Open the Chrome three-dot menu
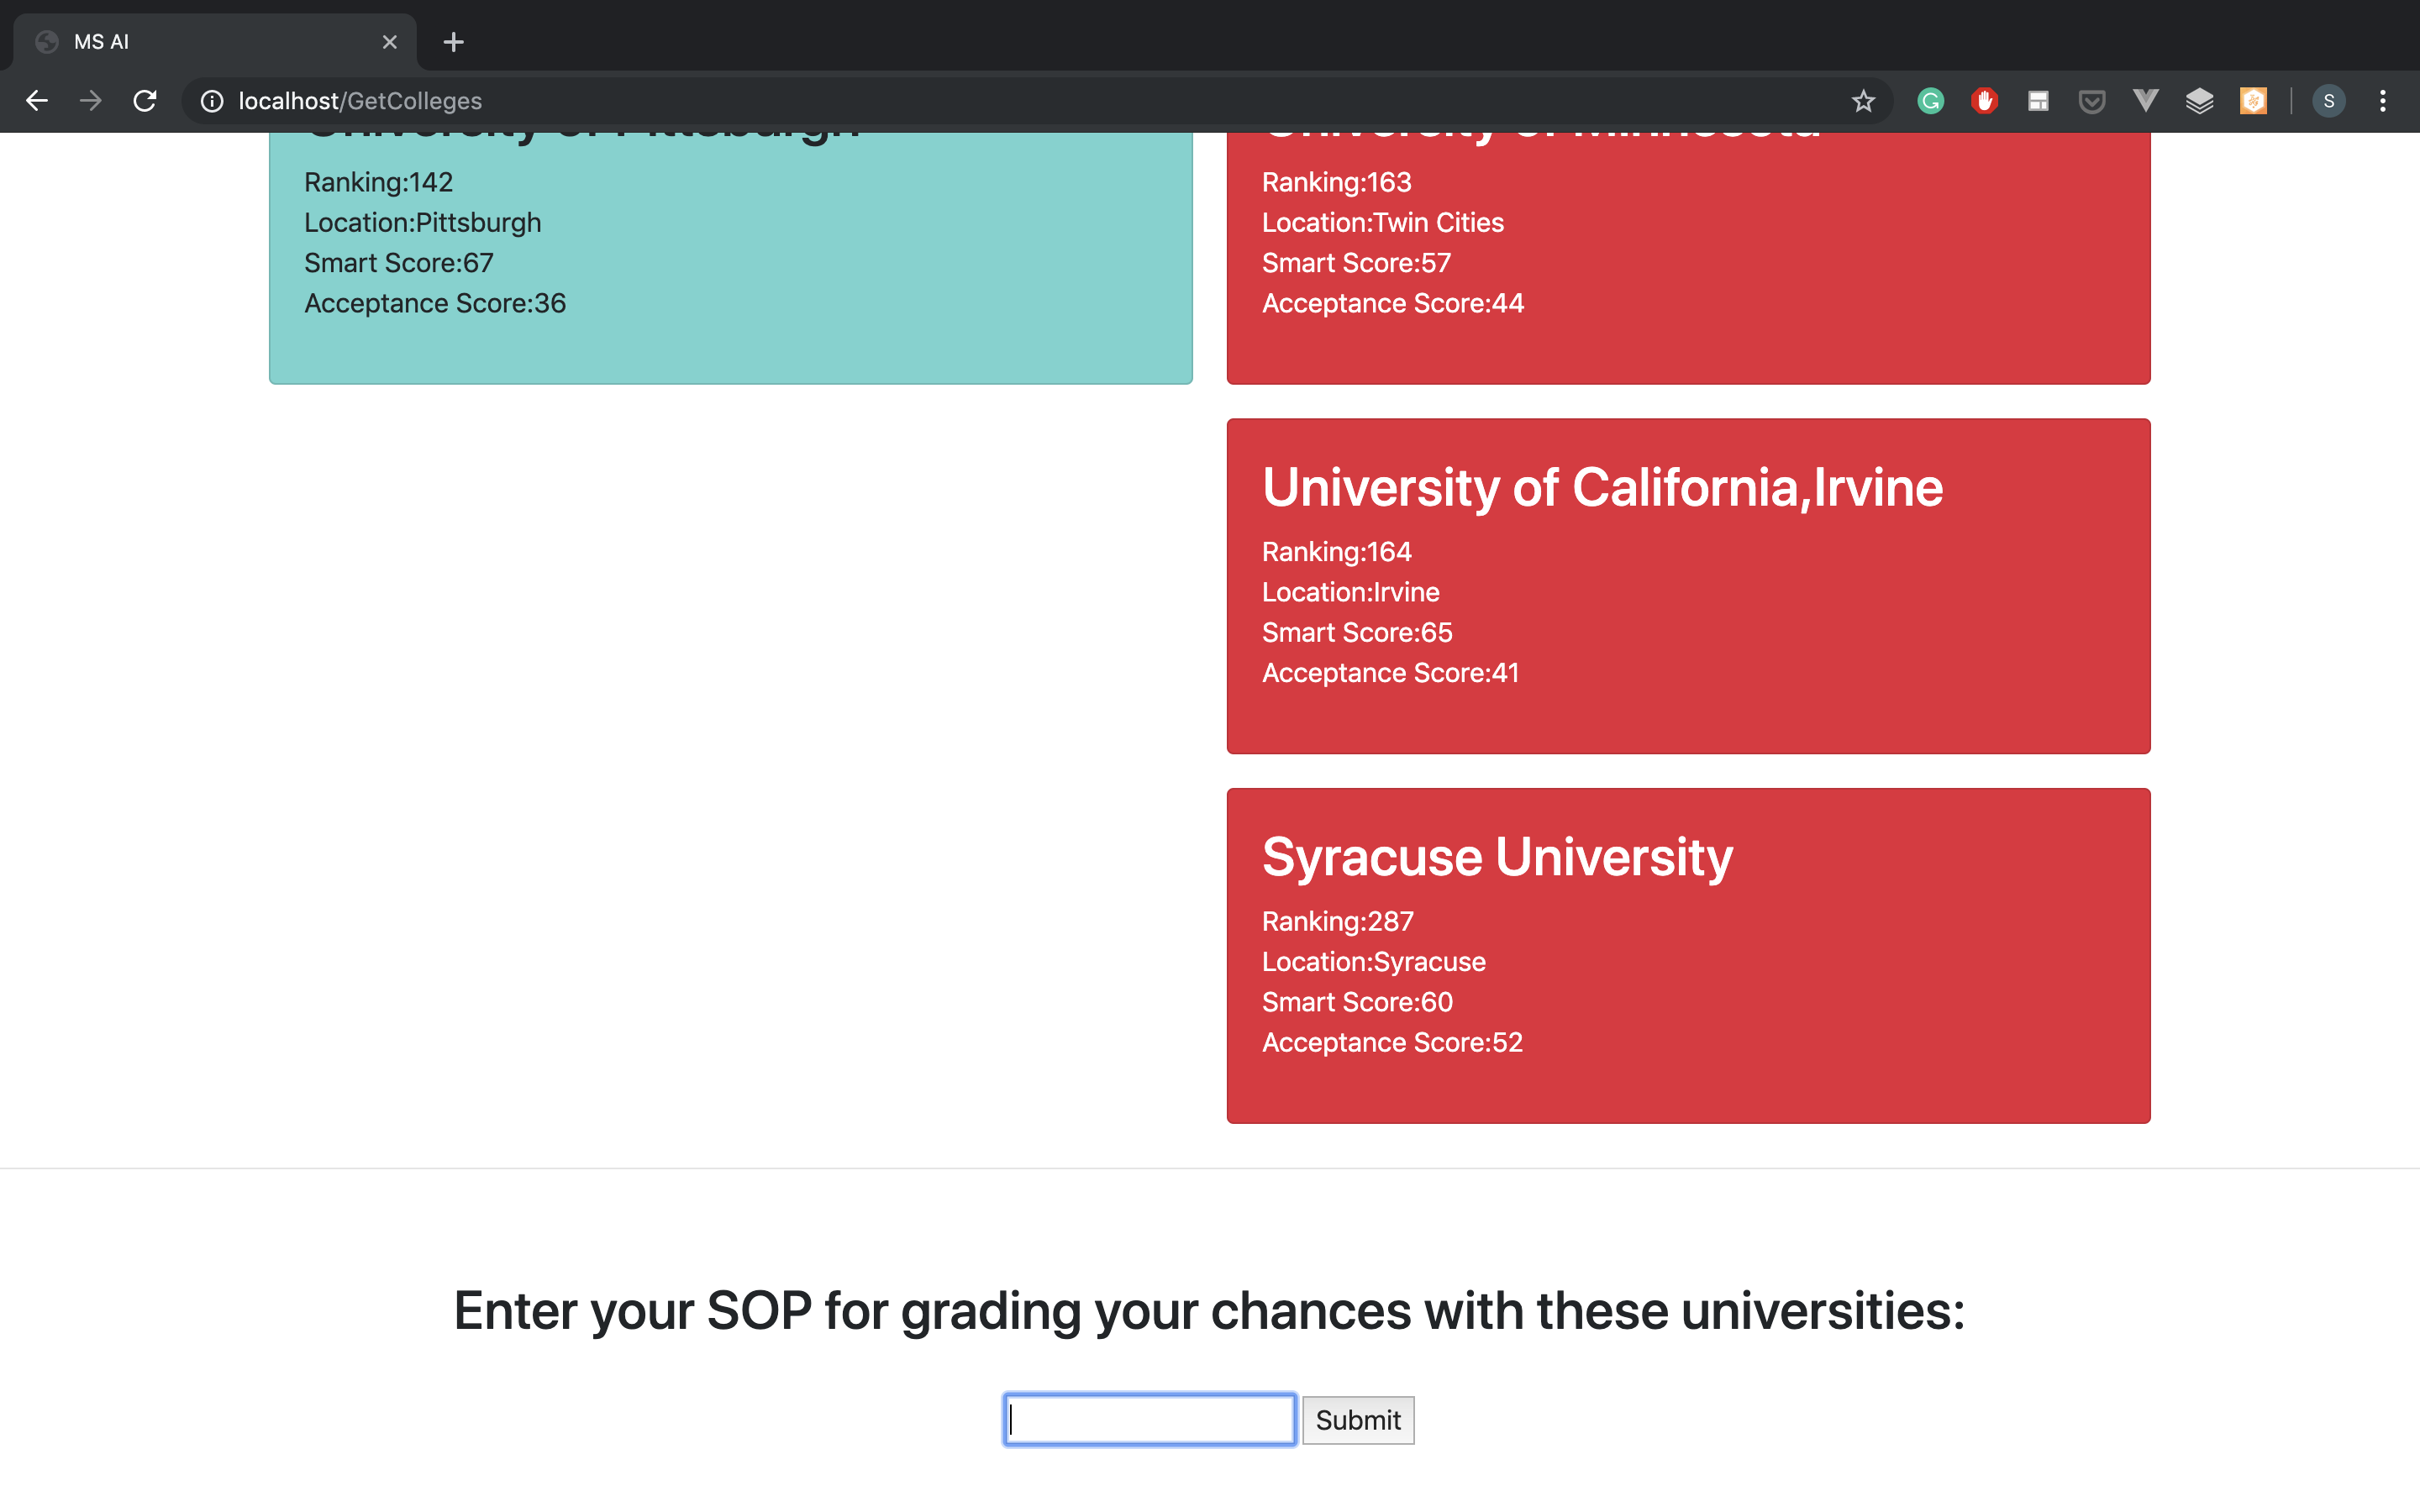Screen dimensions: 2420x1512 (x=2383, y=101)
